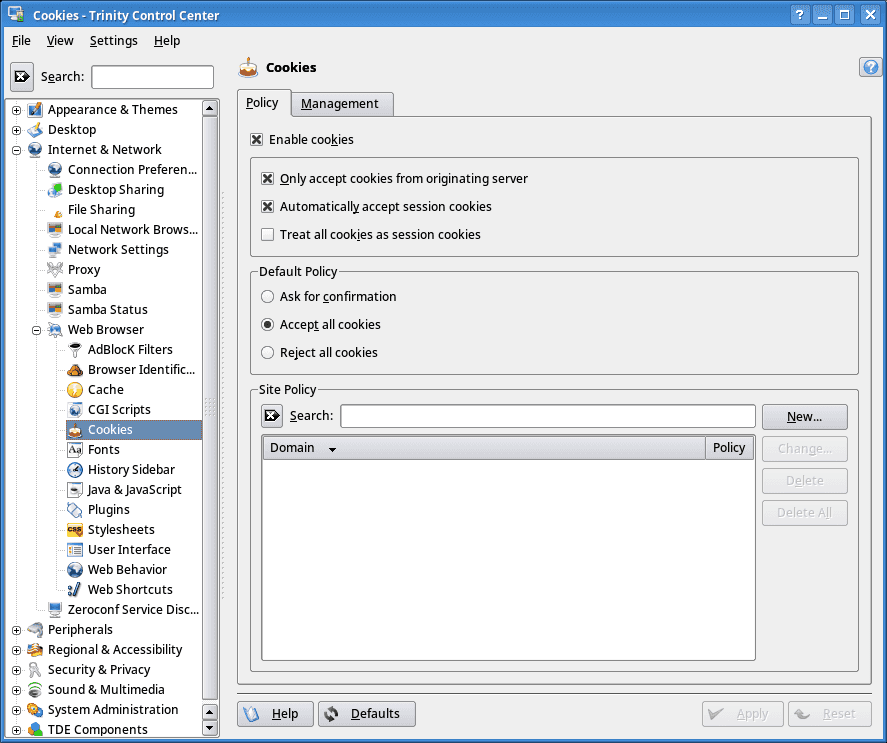
Task: Click the Web Shortcuts icon
Action: point(75,590)
